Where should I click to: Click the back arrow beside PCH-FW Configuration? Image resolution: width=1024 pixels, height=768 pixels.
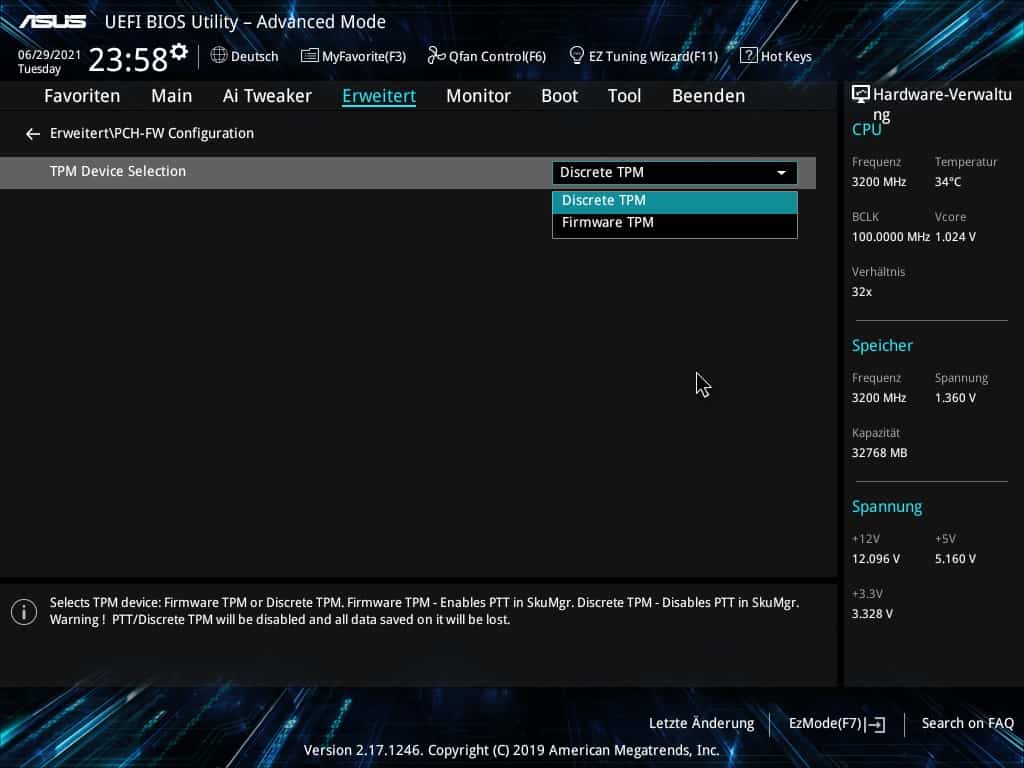(33, 134)
